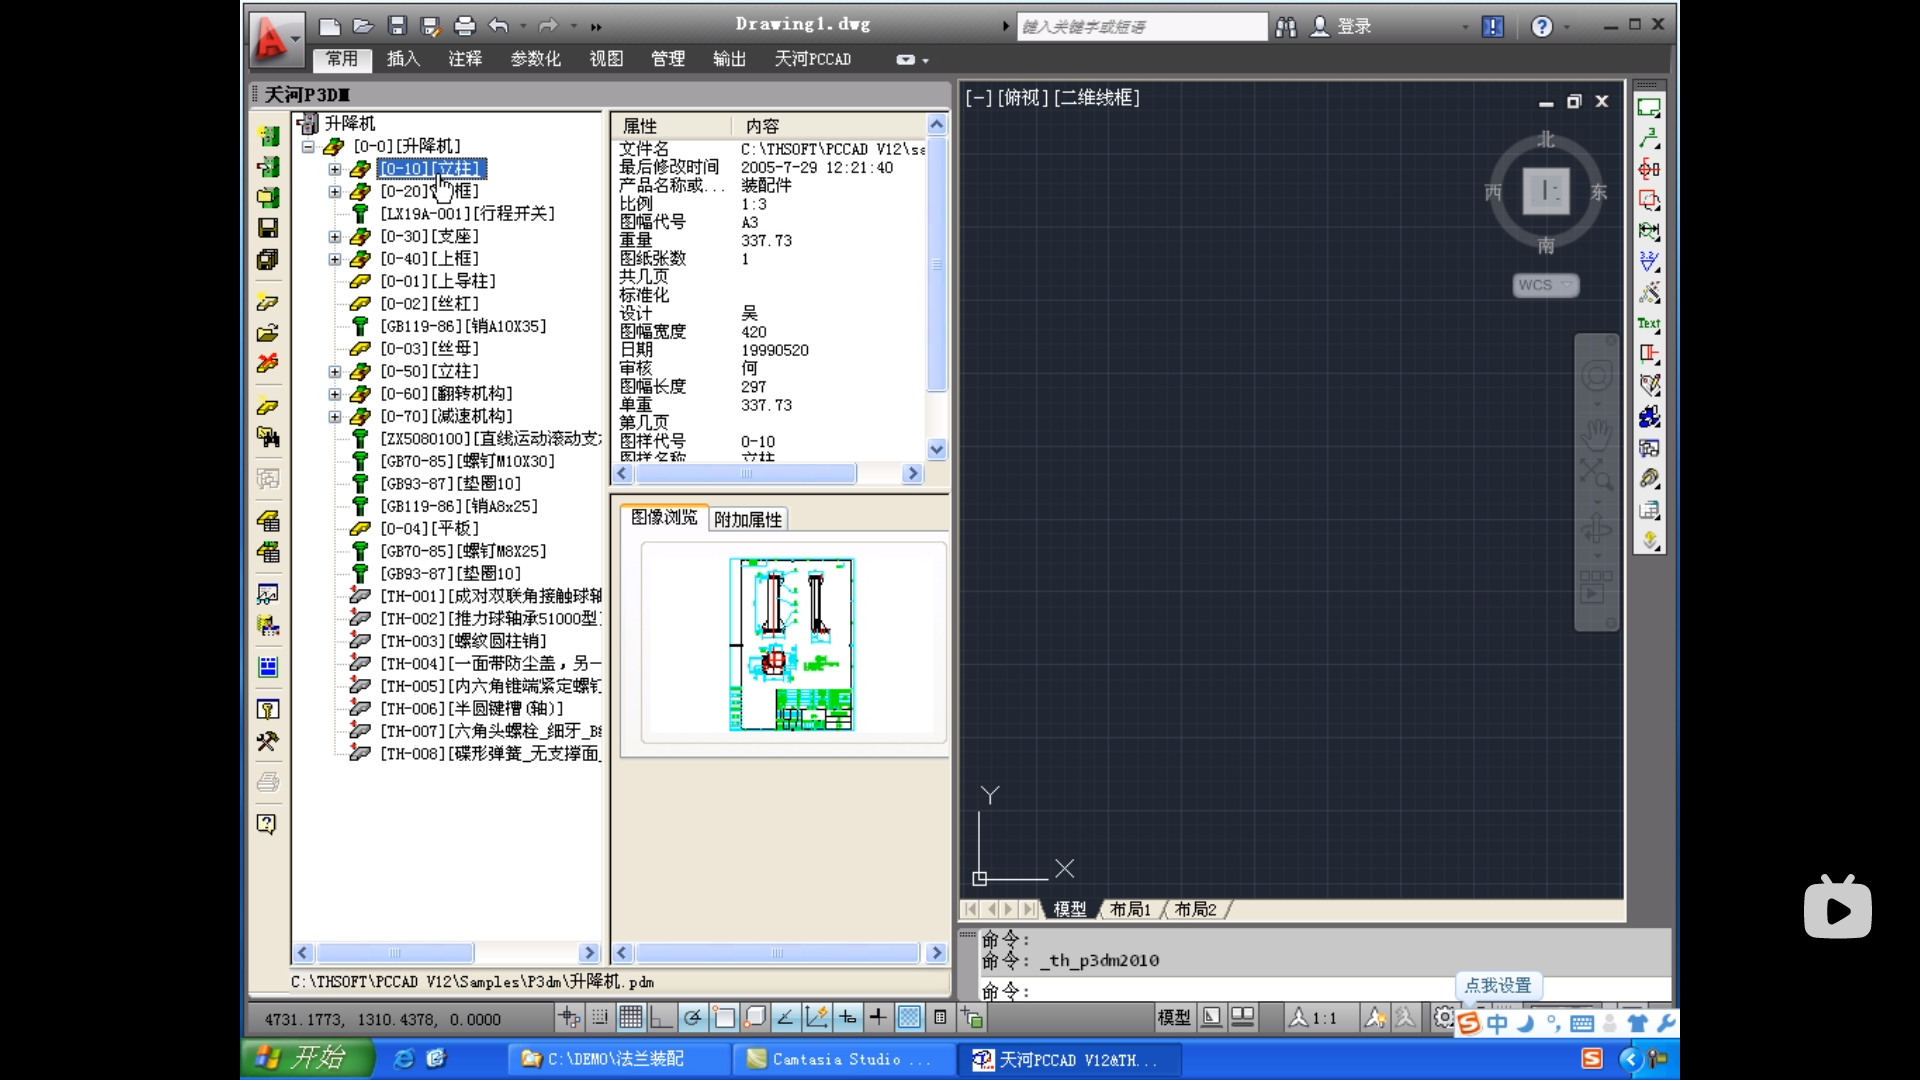The width and height of the screenshot is (1921, 1081).
Task: Click the red delete icon in P3DM sidebar
Action: coord(268,364)
